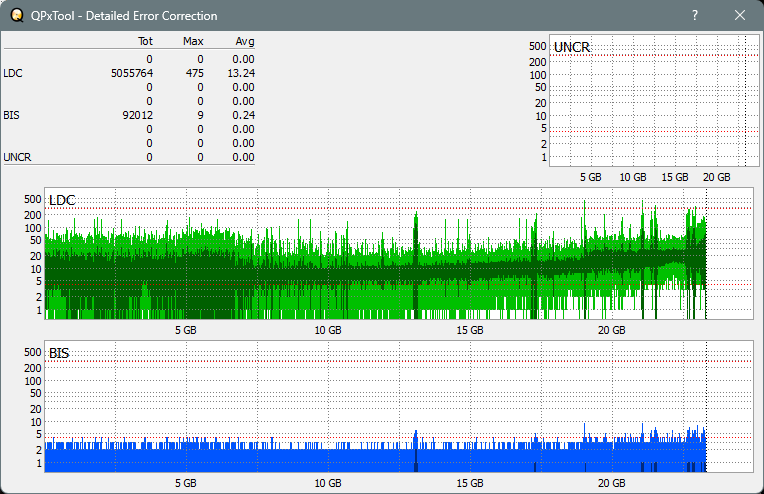Click the LDC title inside the green graph

[62, 201]
